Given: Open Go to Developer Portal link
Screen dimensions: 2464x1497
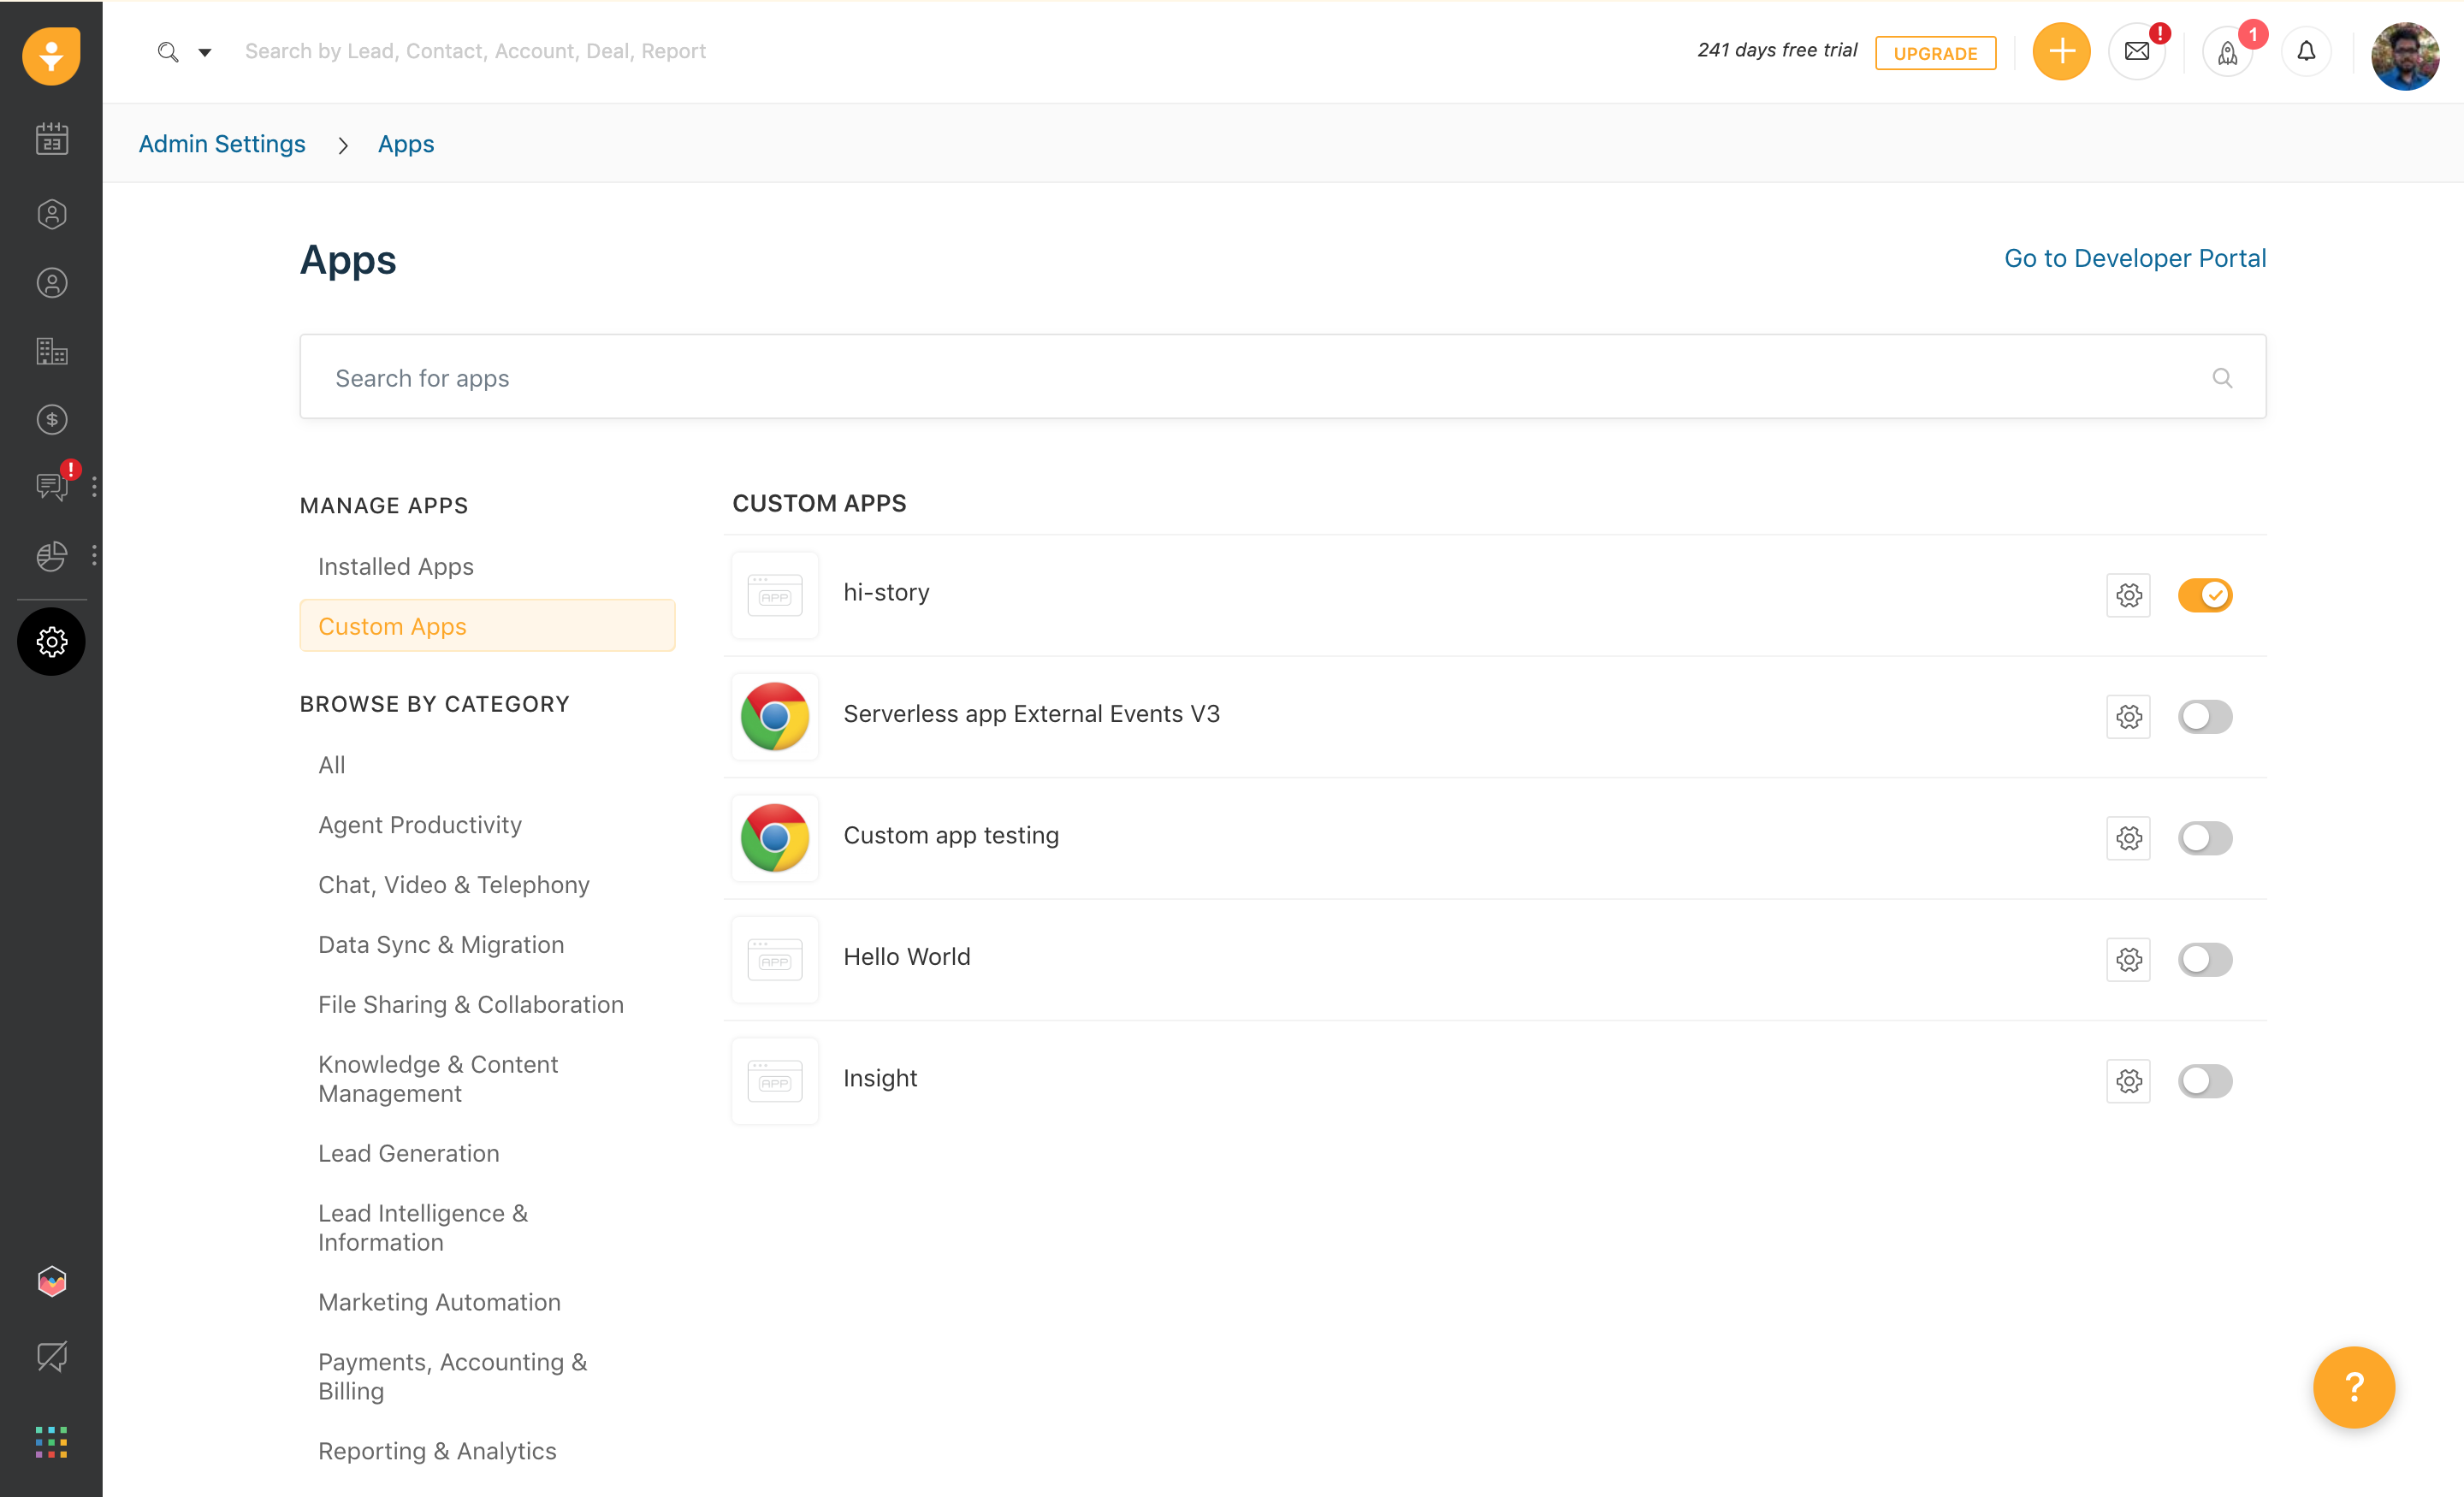Looking at the screenshot, I should [x=2134, y=258].
